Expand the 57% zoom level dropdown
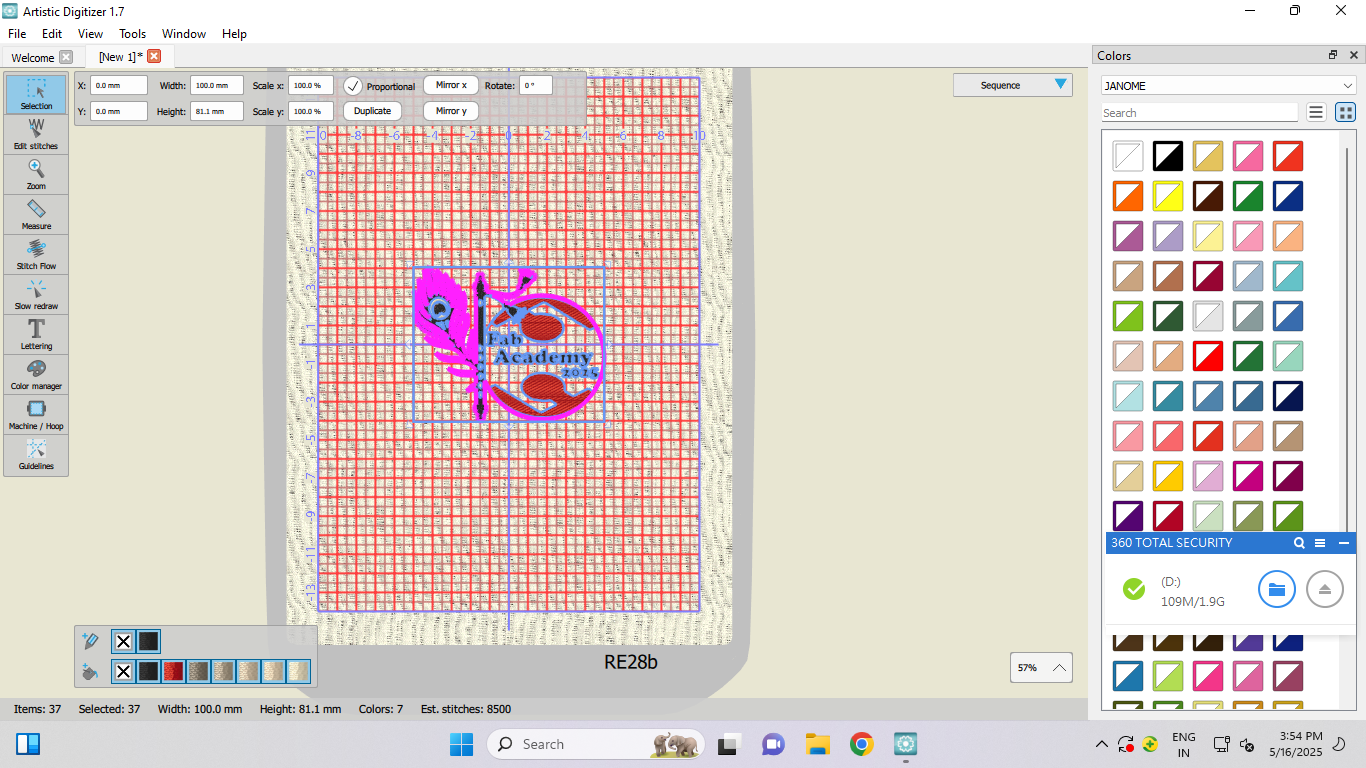This screenshot has width=1366, height=768. [x=1042, y=667]
